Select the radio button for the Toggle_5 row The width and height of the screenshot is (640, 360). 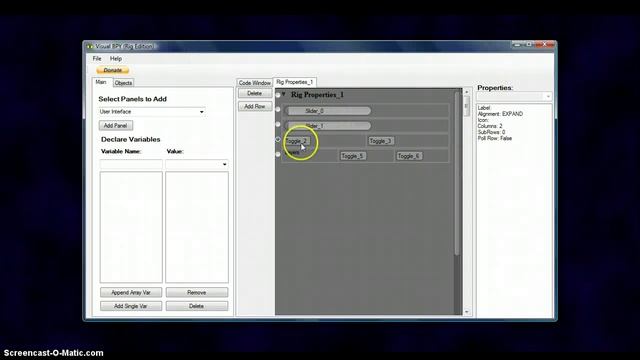(x=278, y=154)
